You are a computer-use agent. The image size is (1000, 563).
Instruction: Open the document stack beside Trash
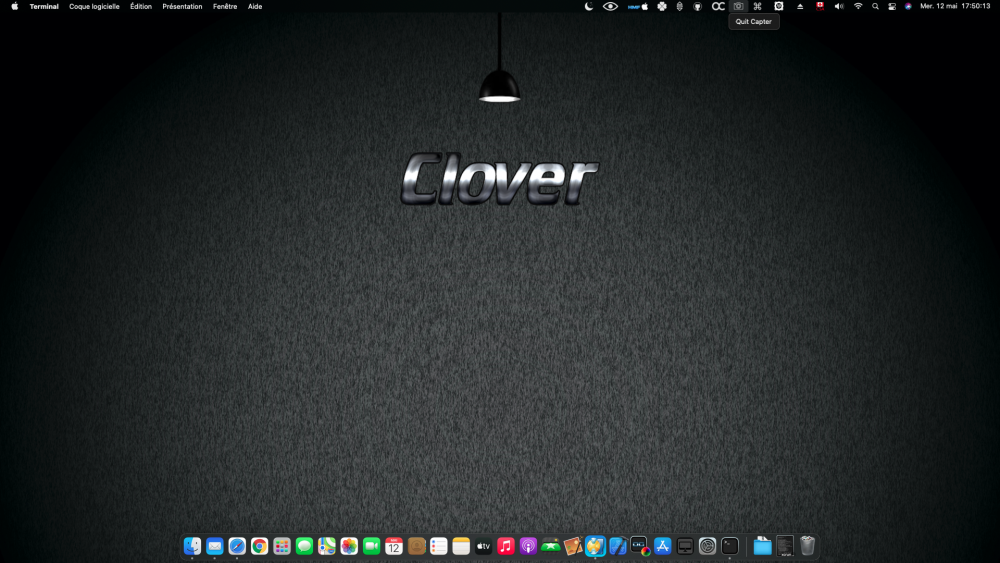(x=785, y=546)
